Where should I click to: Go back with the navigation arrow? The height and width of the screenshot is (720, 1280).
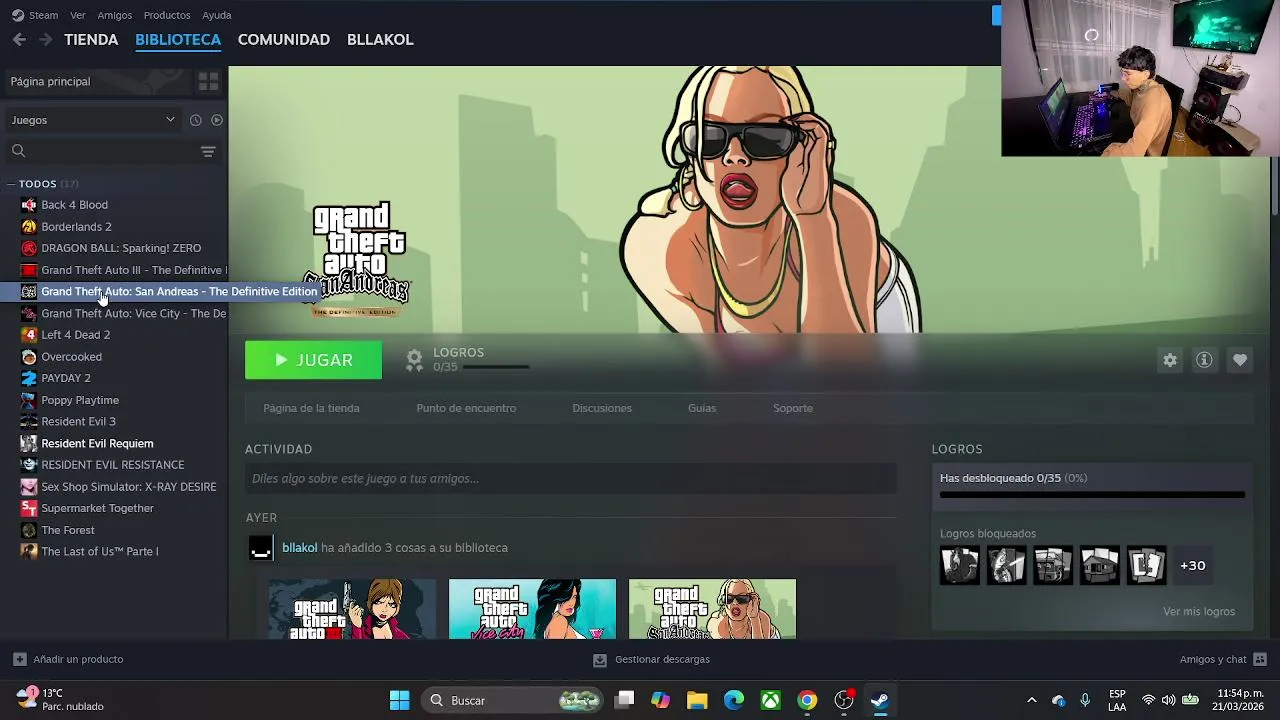point(19,39)
